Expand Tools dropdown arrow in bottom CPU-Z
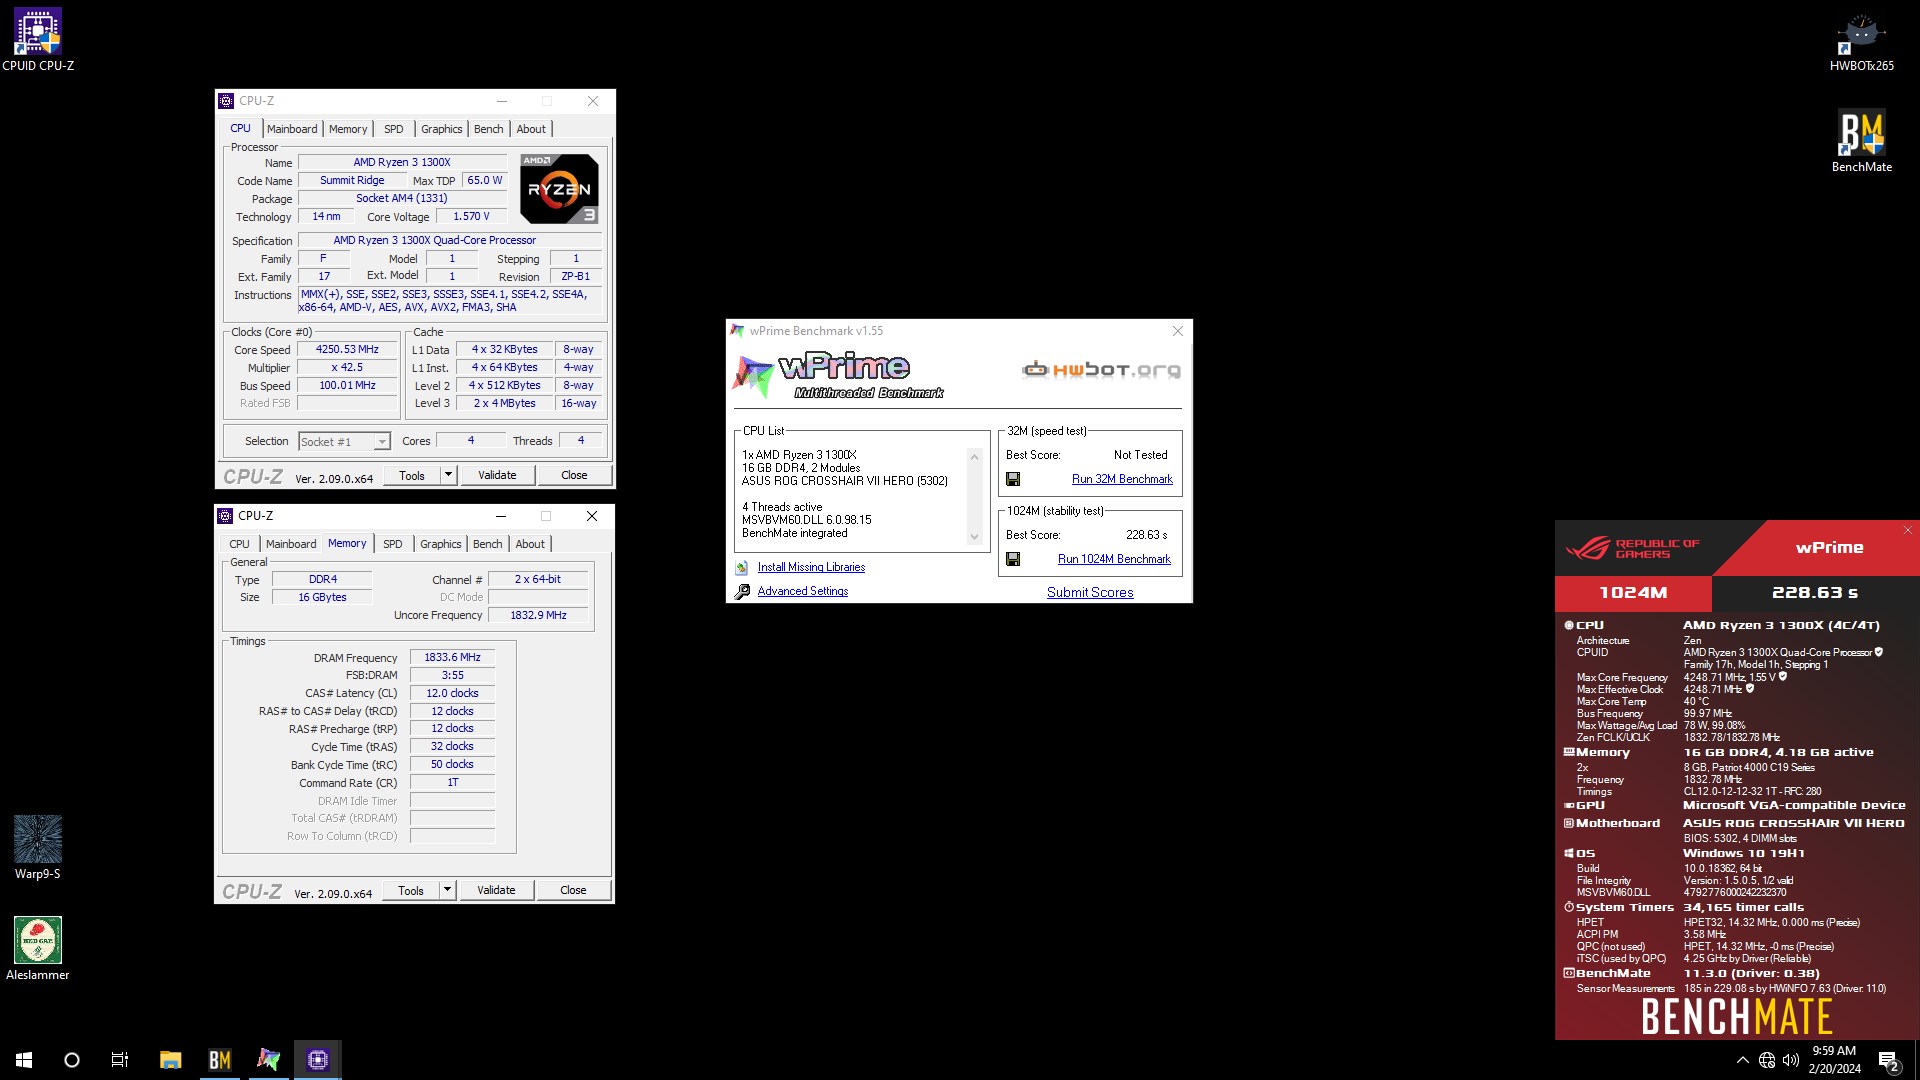1920x1080 pixels. click(448, 890)
